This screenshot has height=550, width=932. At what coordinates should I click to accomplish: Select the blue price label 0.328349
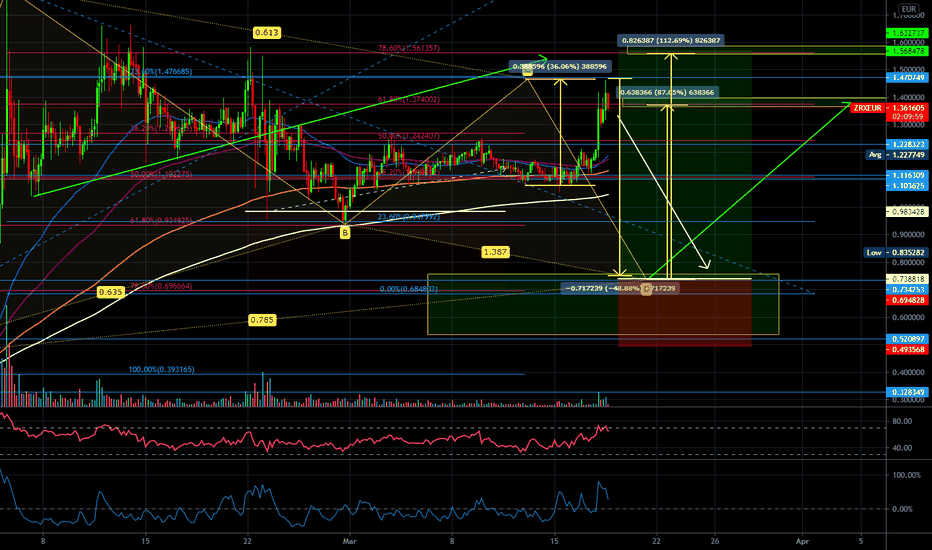[908, 392]
